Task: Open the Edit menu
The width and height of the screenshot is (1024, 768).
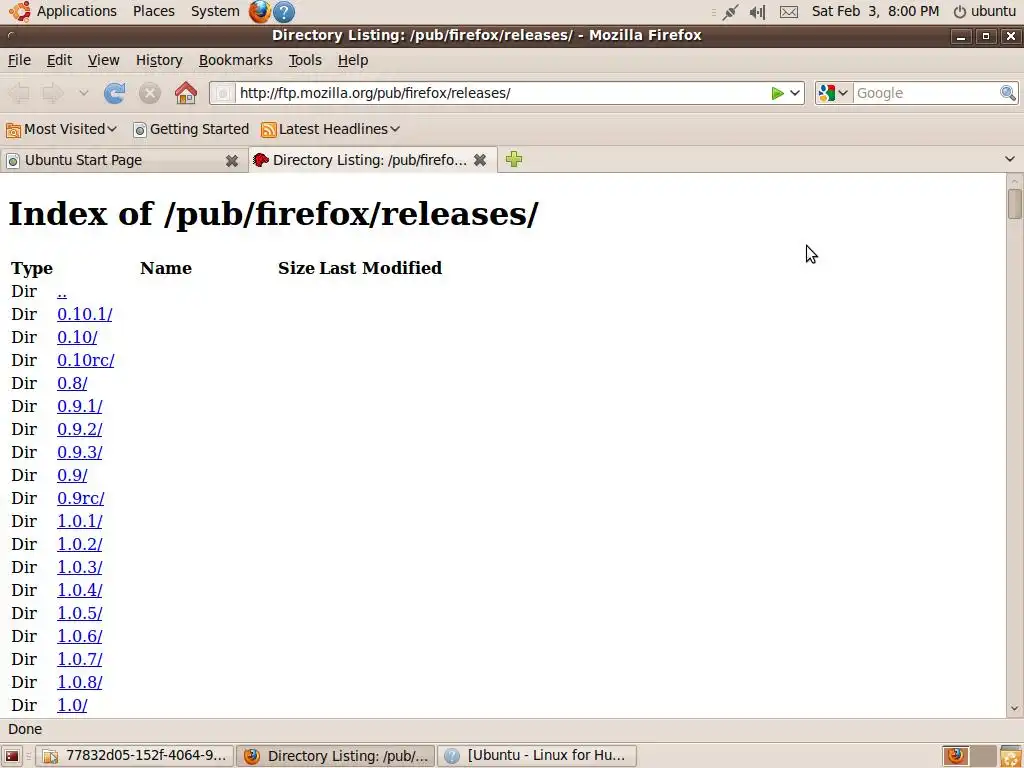Action: point(59,60)
